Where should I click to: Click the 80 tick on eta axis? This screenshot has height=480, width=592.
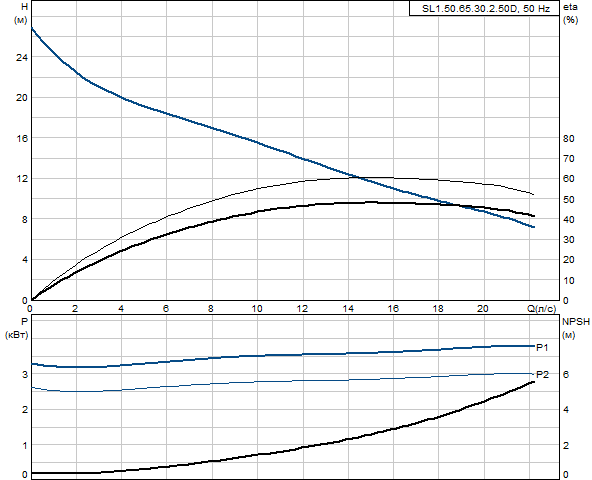pos(569,139)
